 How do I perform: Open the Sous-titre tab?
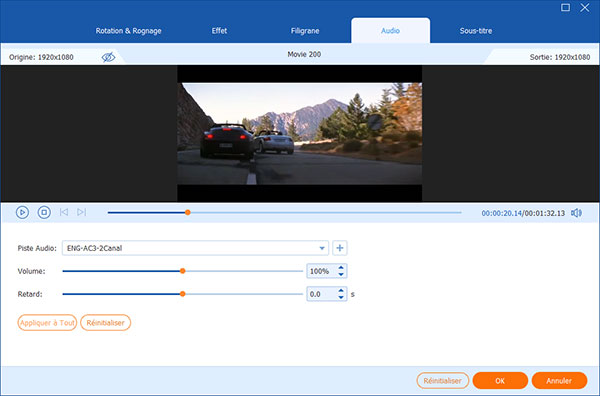476,31
